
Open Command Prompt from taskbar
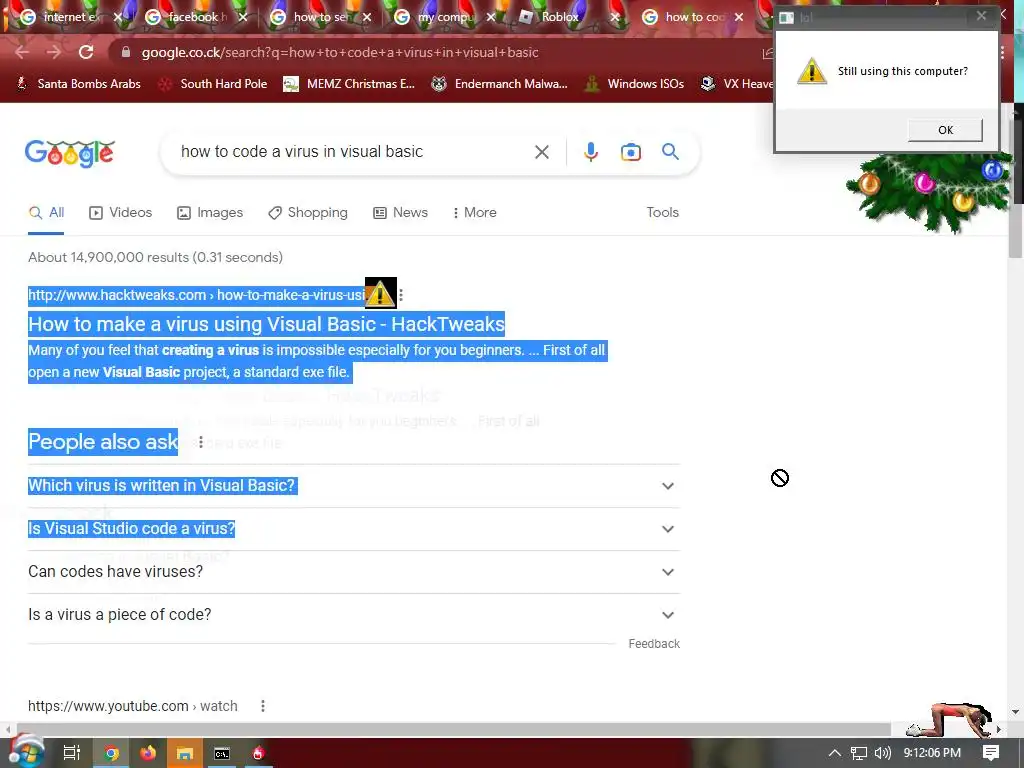222,754
